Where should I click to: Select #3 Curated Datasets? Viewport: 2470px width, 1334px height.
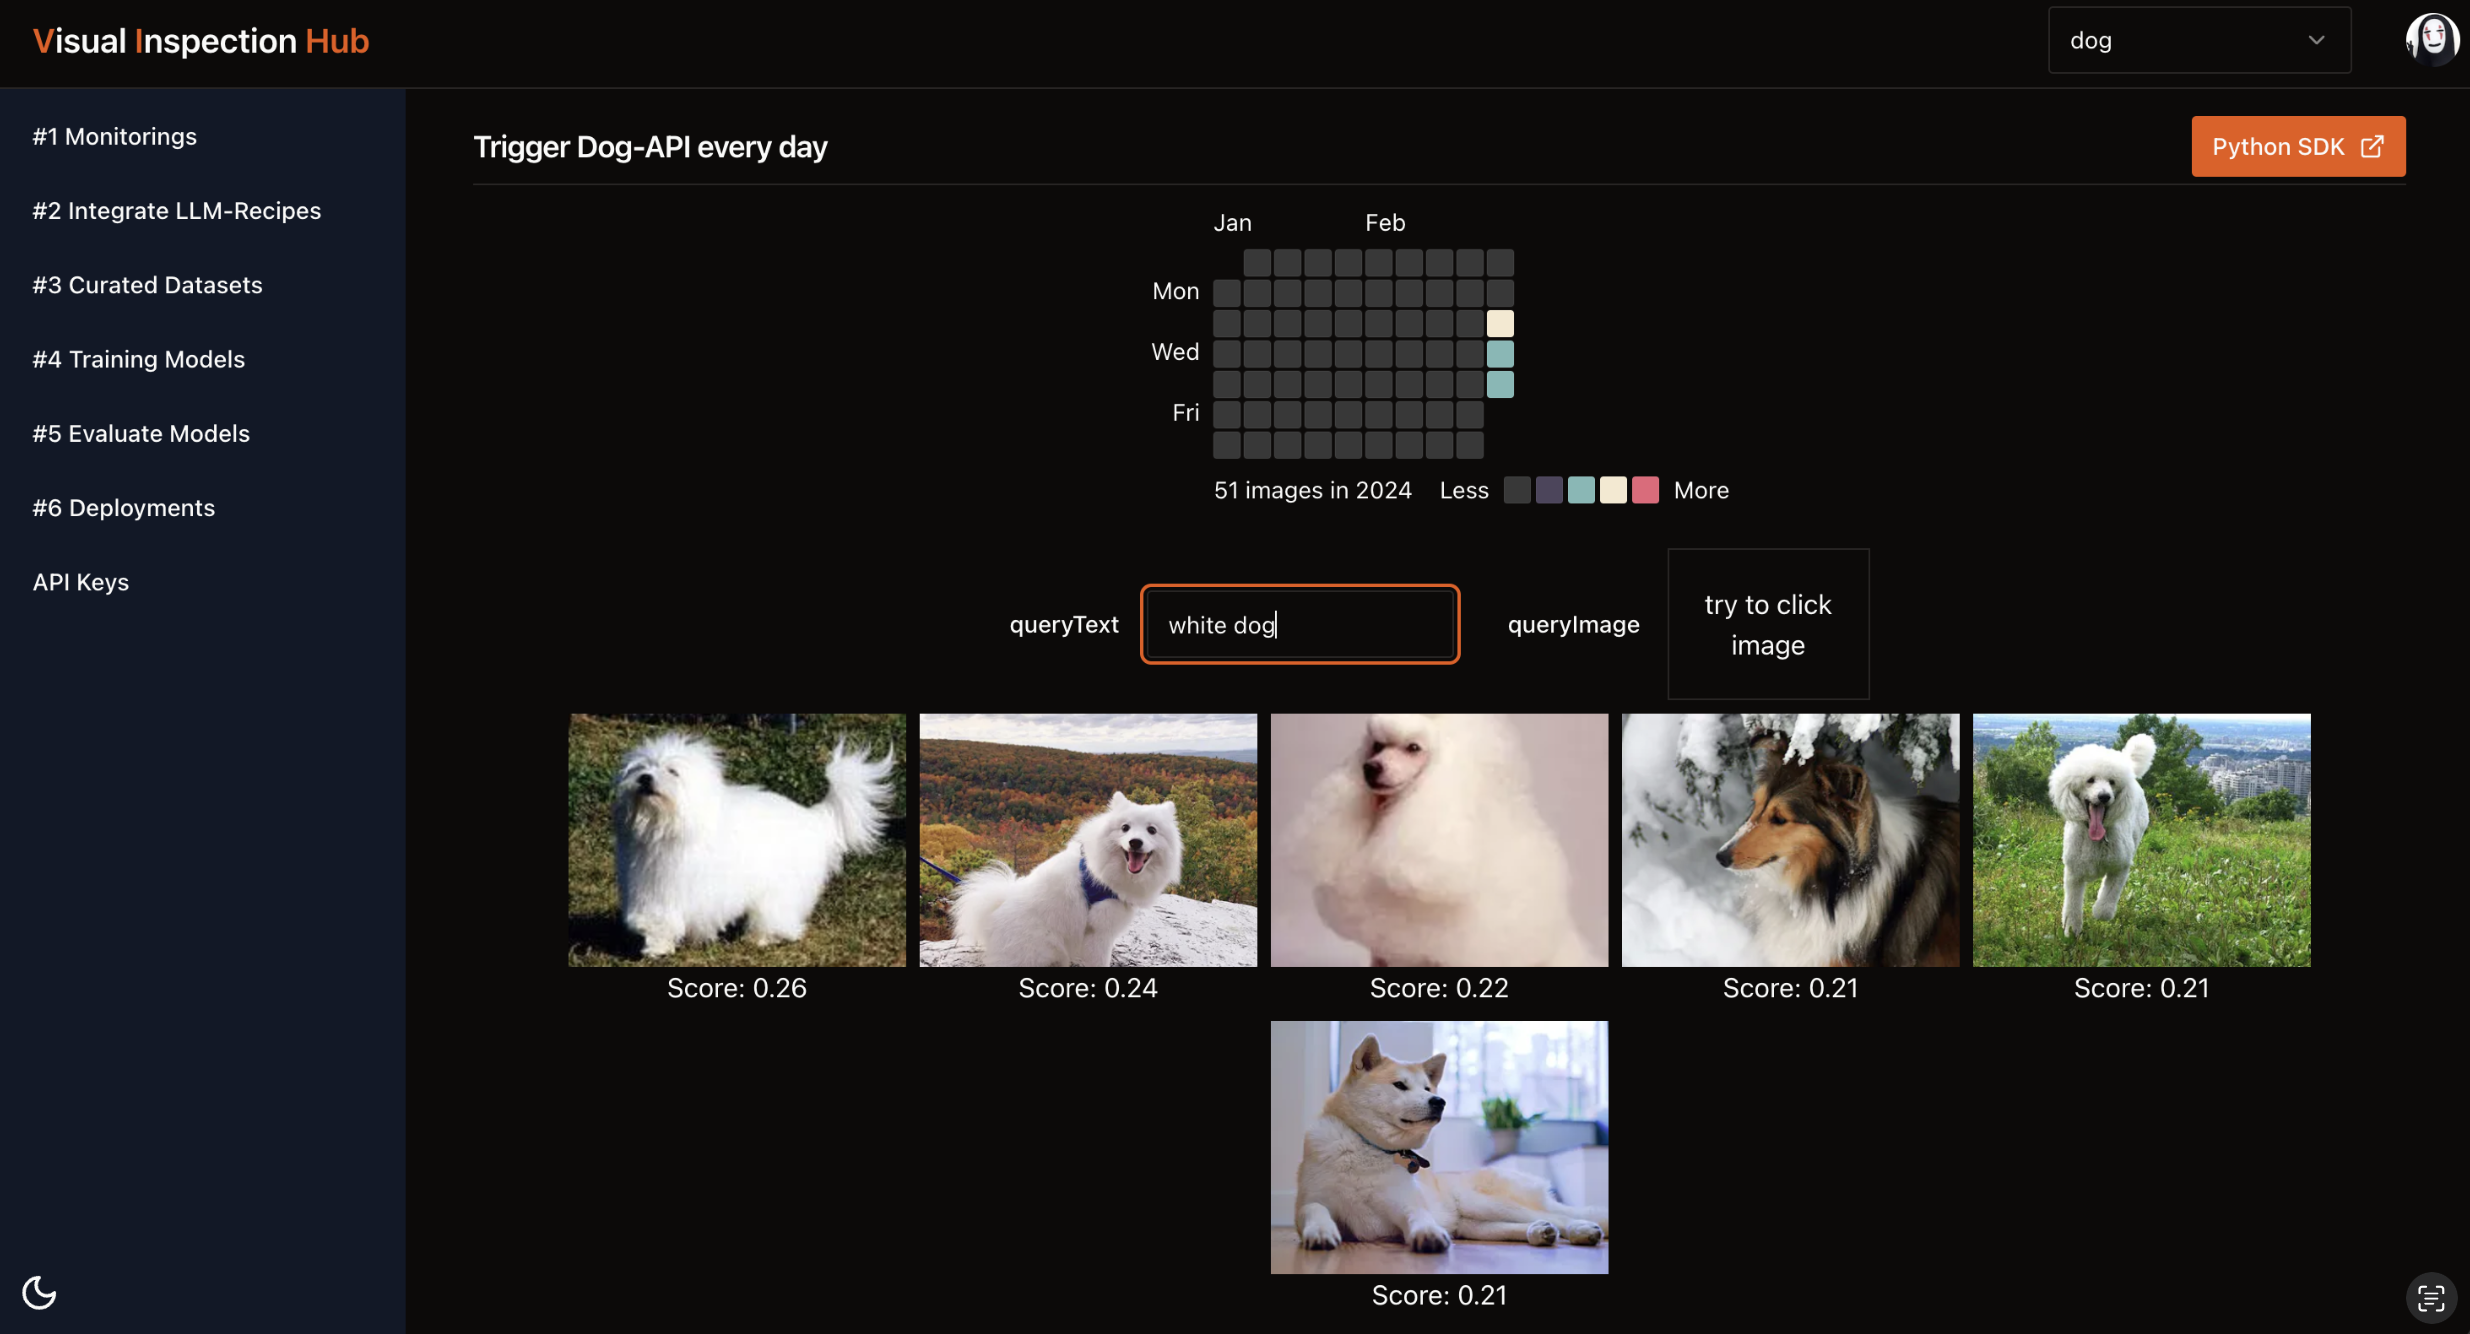148,285
